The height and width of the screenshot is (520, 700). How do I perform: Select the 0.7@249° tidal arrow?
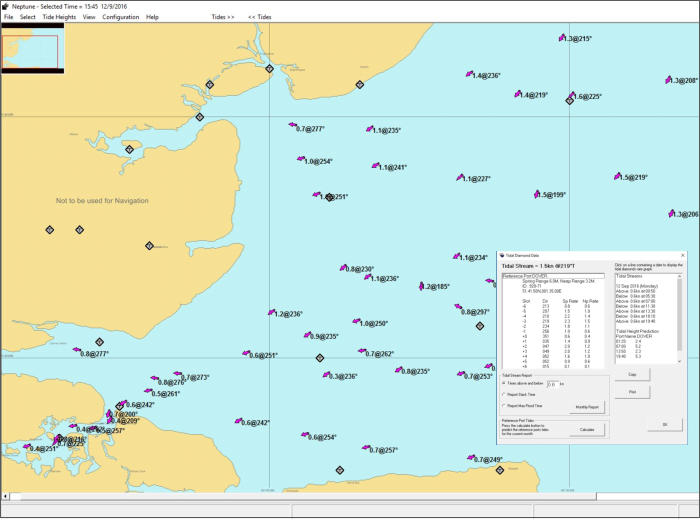[469, 460]
